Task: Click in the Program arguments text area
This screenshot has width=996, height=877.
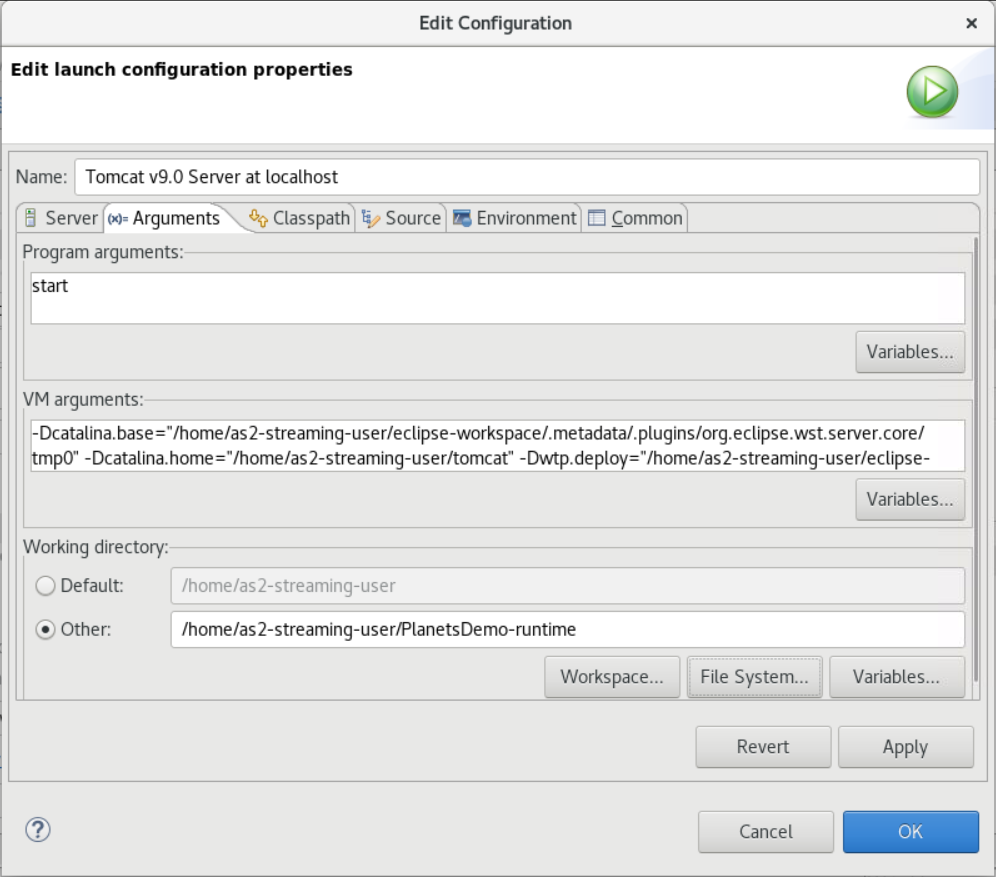Action: click(497, 298)
